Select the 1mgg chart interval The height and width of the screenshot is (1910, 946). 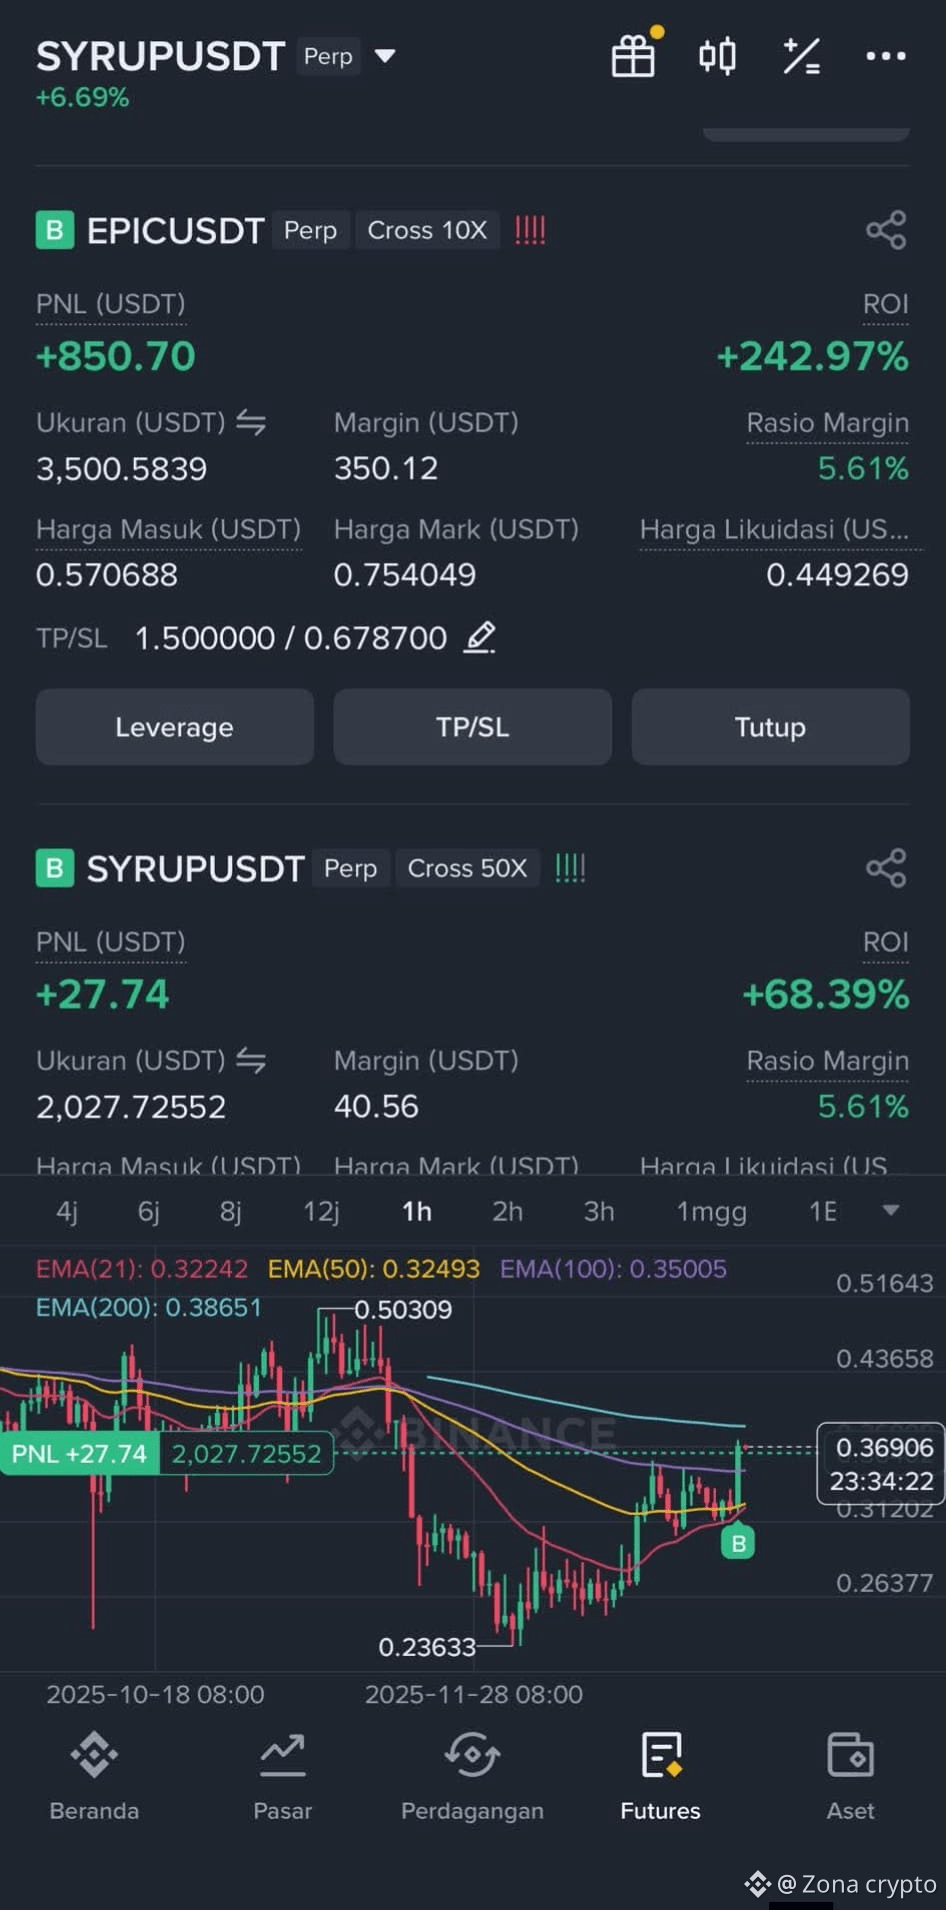[711, 1212]
